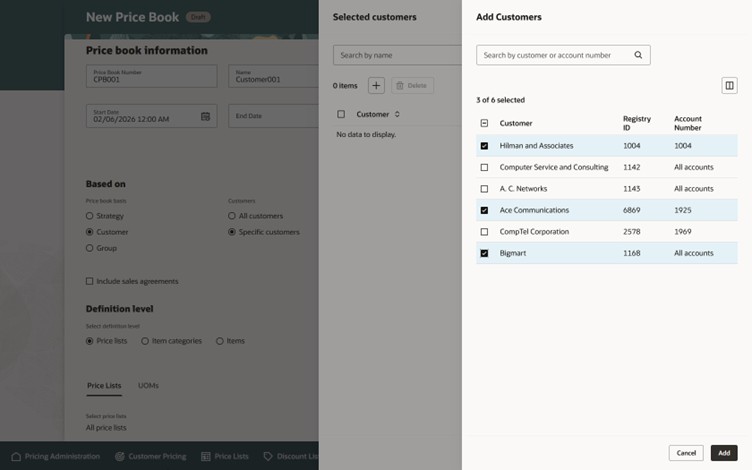Enable Include sales agreements checkbox
Screen dimensions: 752x470
click(89, 281)
